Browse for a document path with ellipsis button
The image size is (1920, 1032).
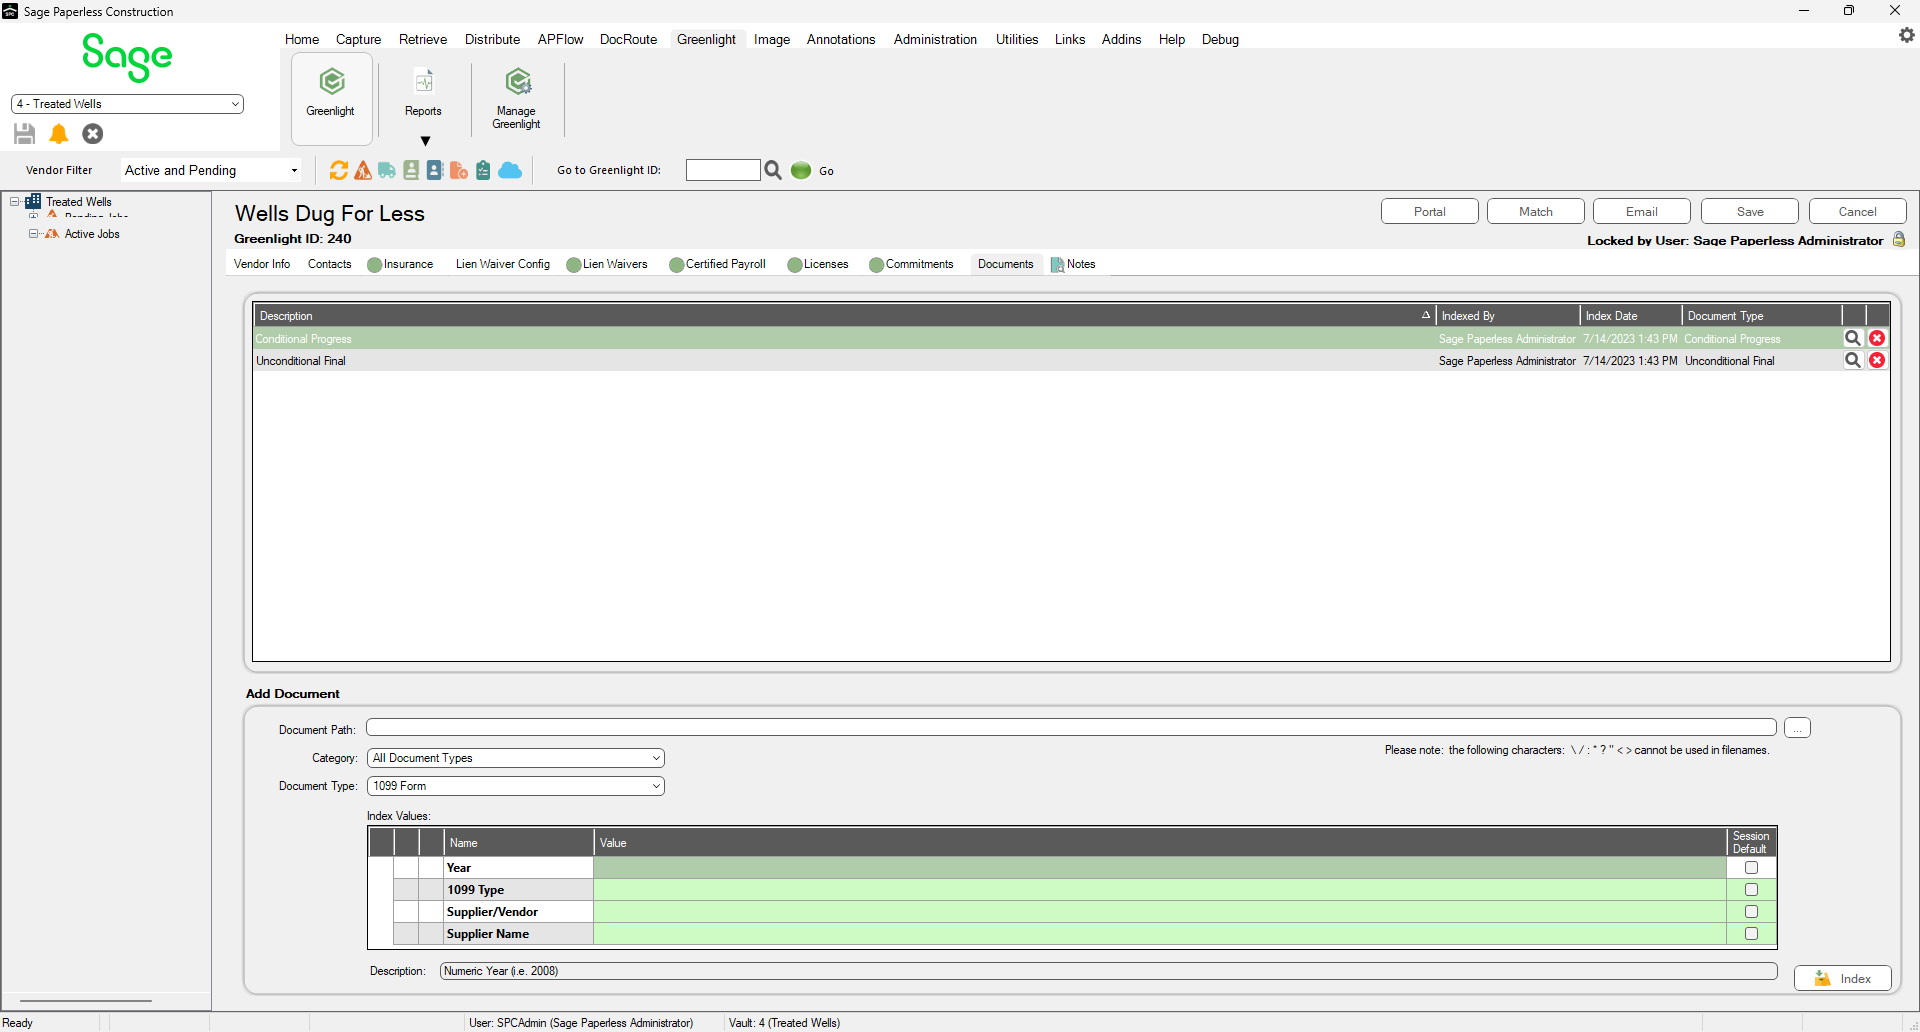1798,729
